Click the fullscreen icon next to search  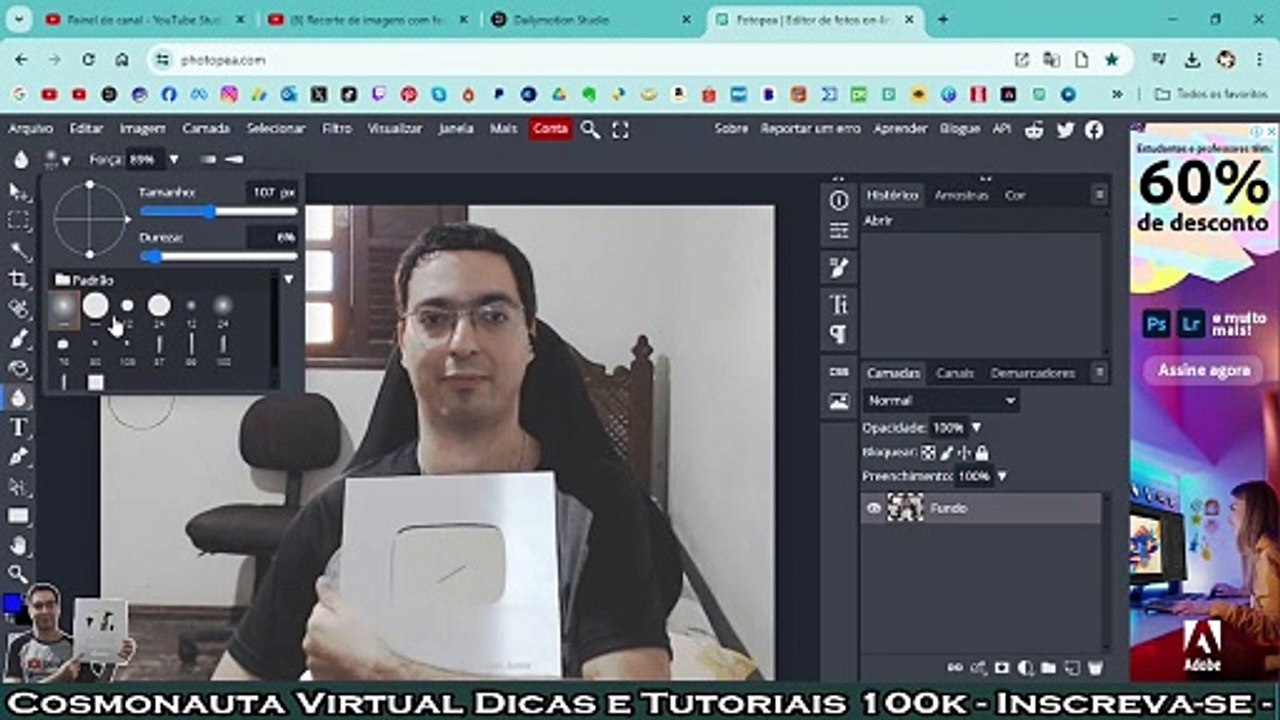pos(620,129)
